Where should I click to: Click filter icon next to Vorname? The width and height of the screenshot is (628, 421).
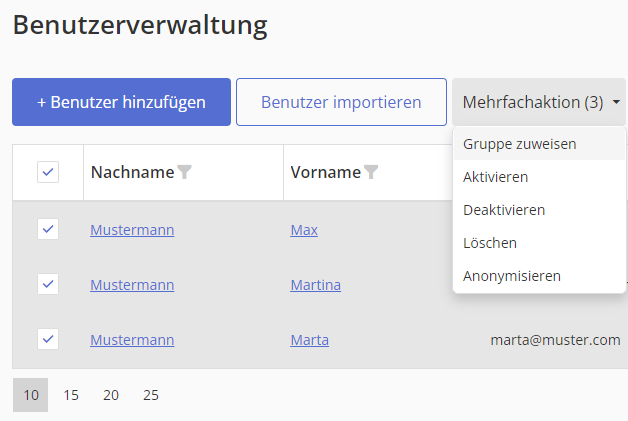[x=371, y=172]
